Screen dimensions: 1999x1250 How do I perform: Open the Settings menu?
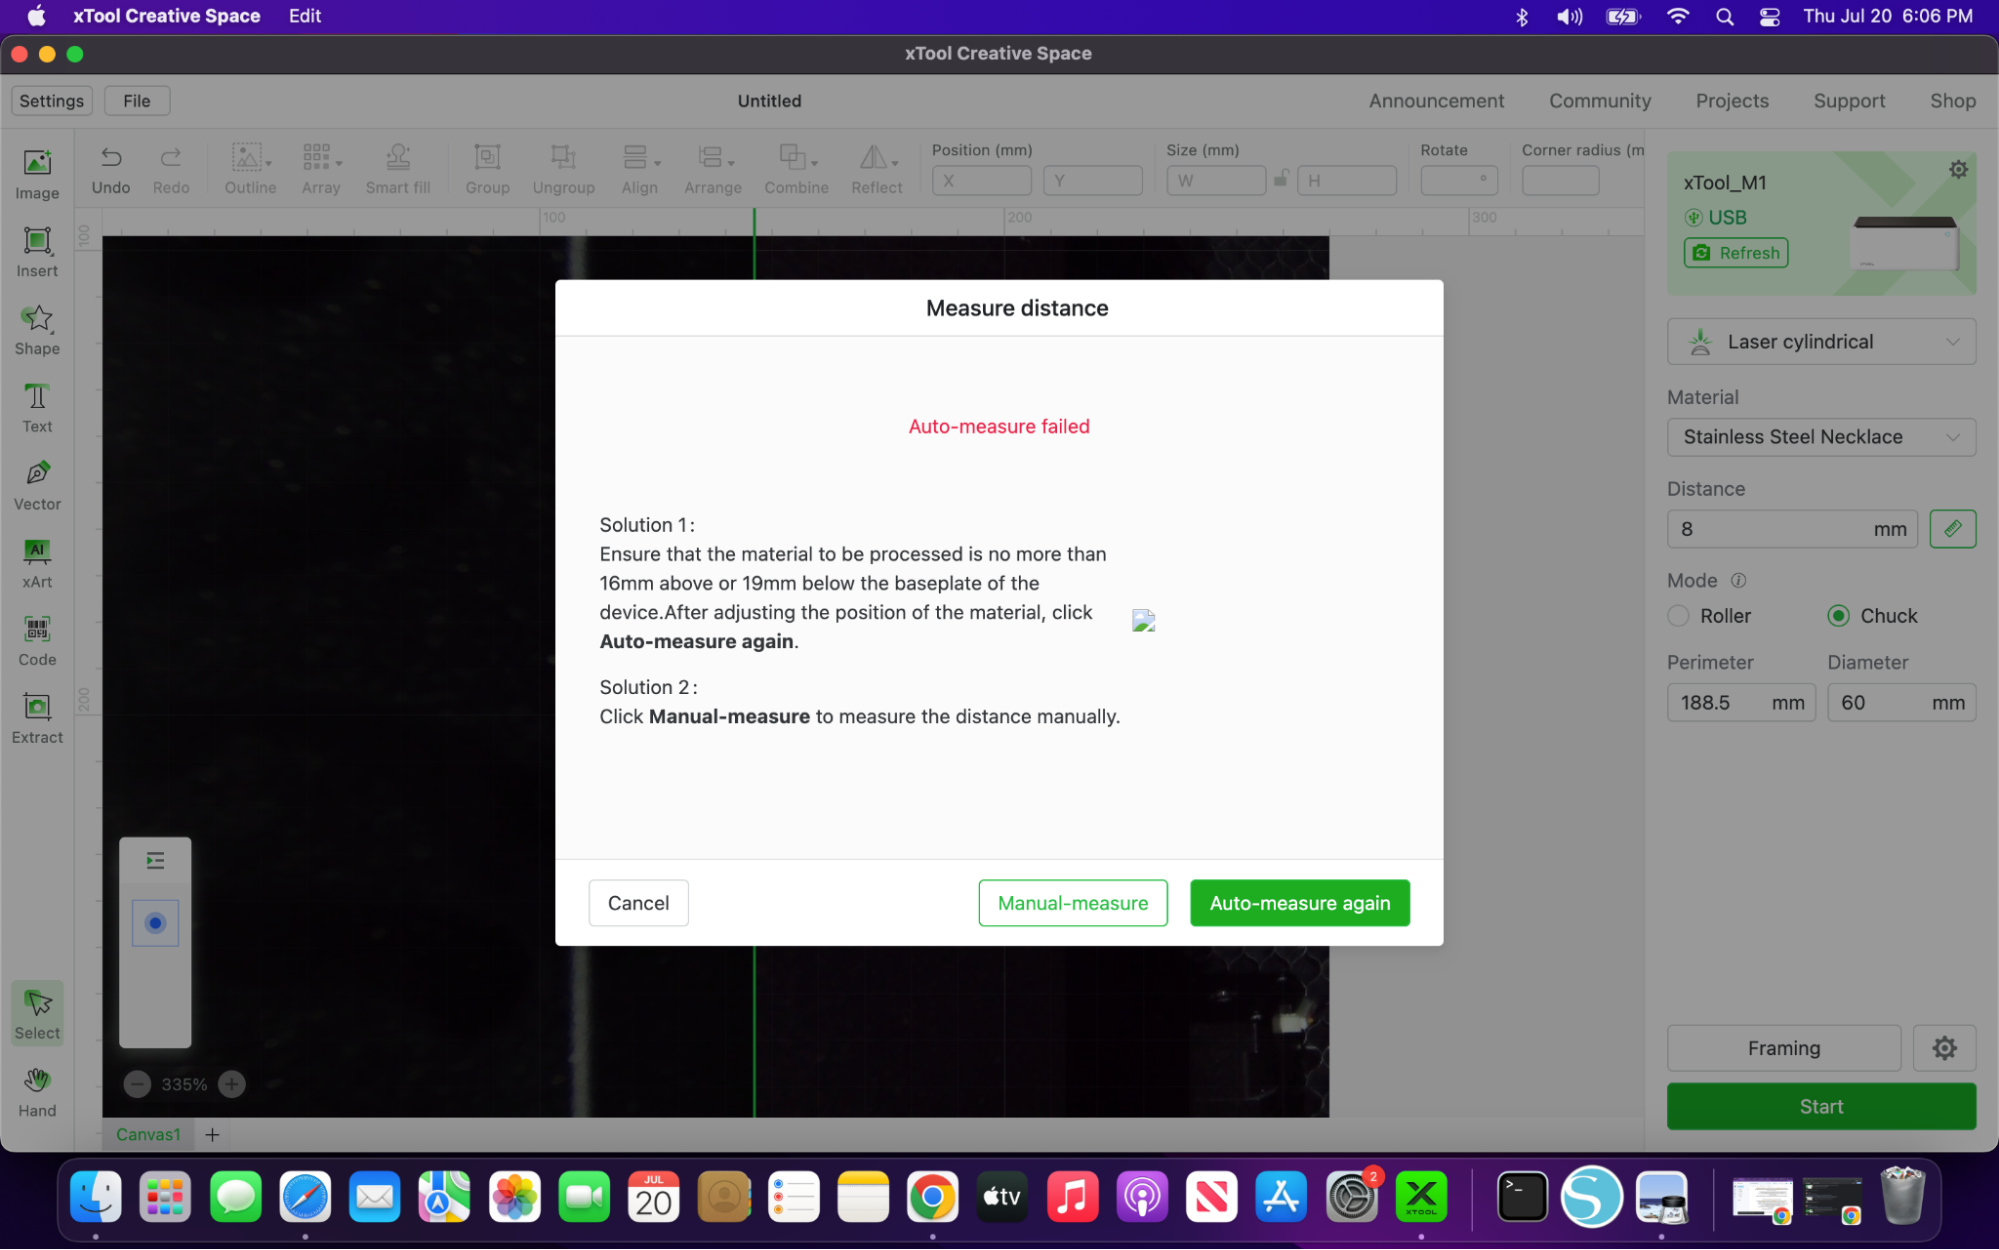51,101
